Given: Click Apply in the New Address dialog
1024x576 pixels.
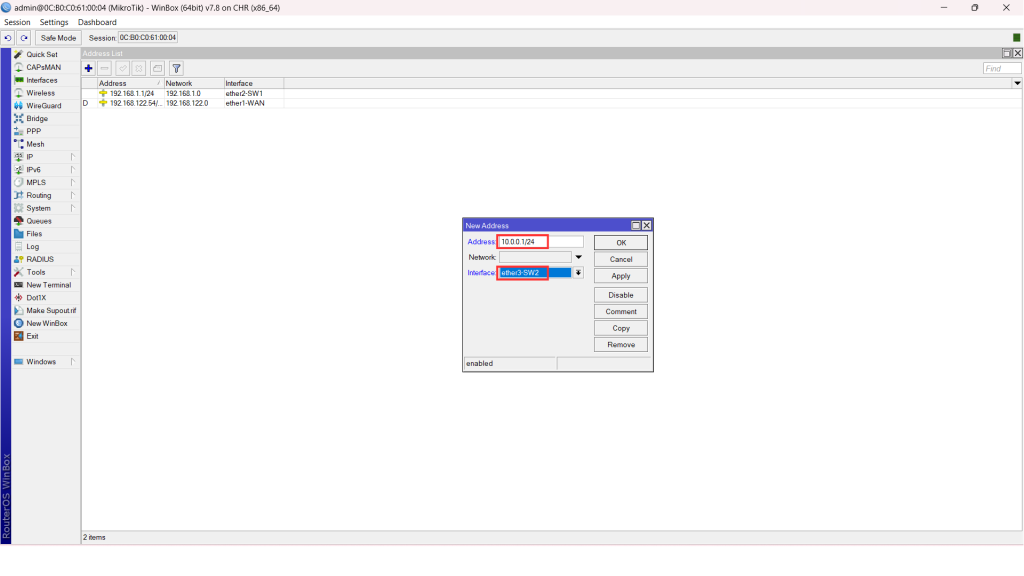Looking at the screenshot, I should (x=620, y=276).
